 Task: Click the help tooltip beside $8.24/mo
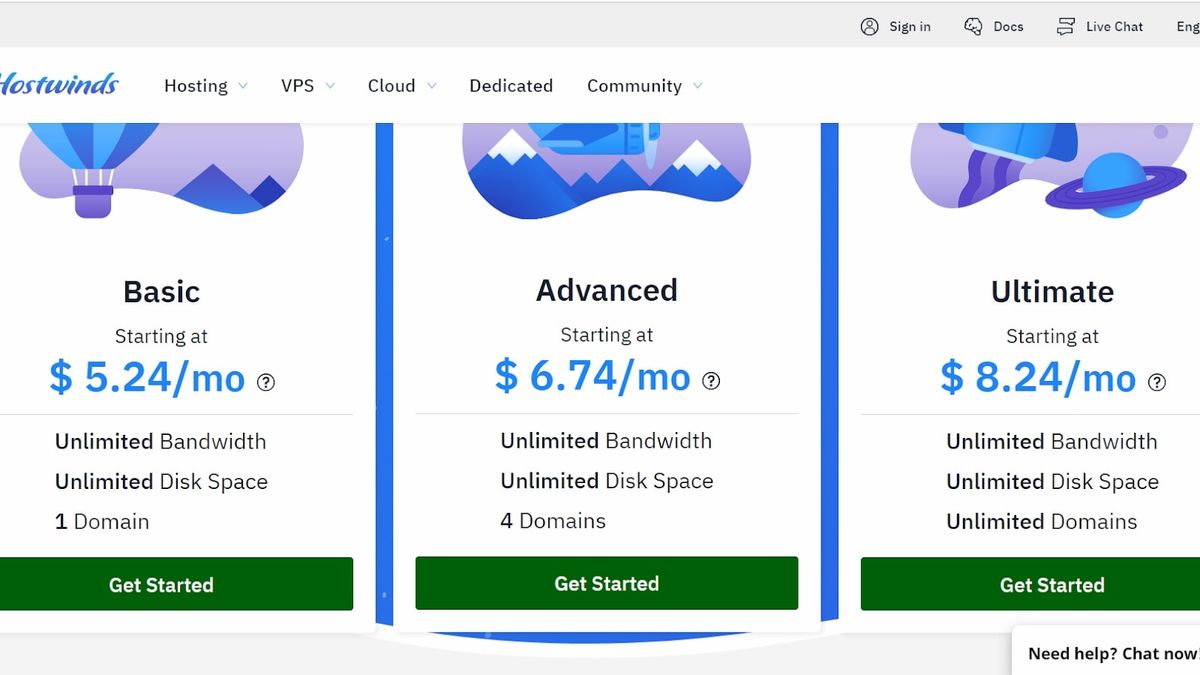pyautogui.click(x=1156, y=382)
